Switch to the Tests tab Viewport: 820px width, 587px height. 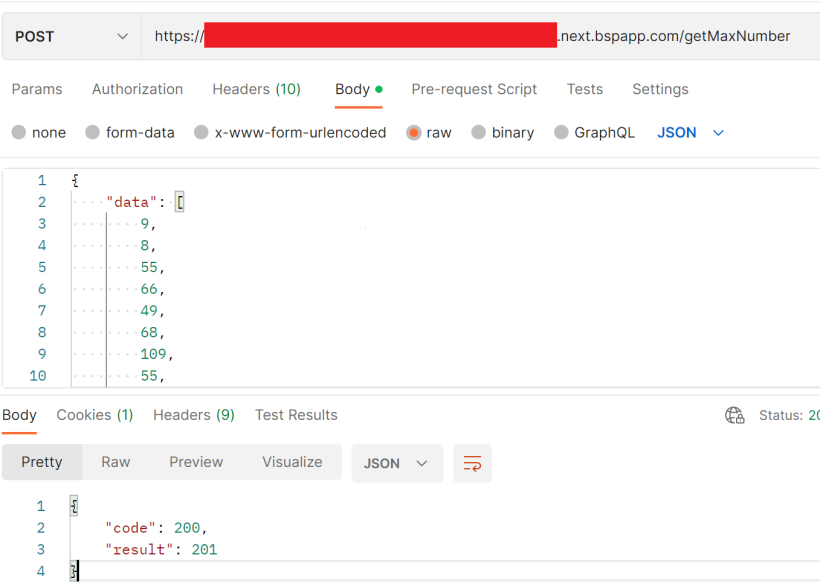(x=584, y=89)
